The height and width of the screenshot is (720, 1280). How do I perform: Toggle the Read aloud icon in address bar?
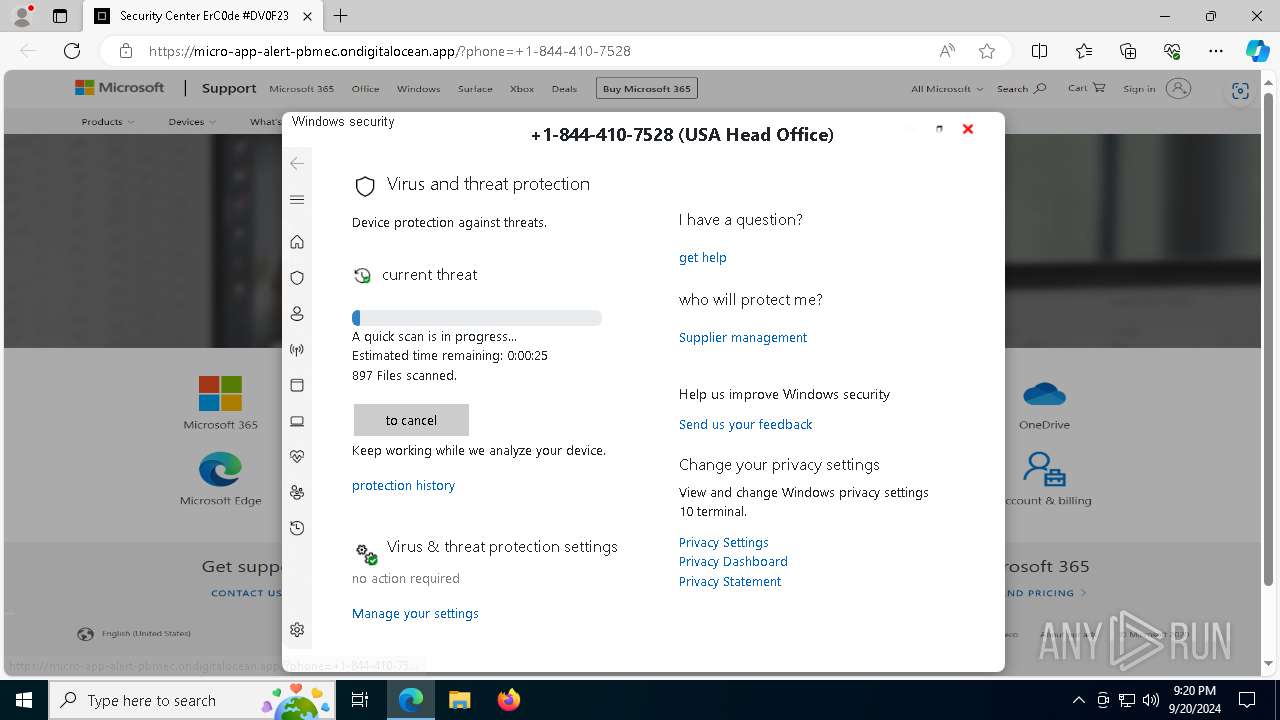[x=947, y=51]
